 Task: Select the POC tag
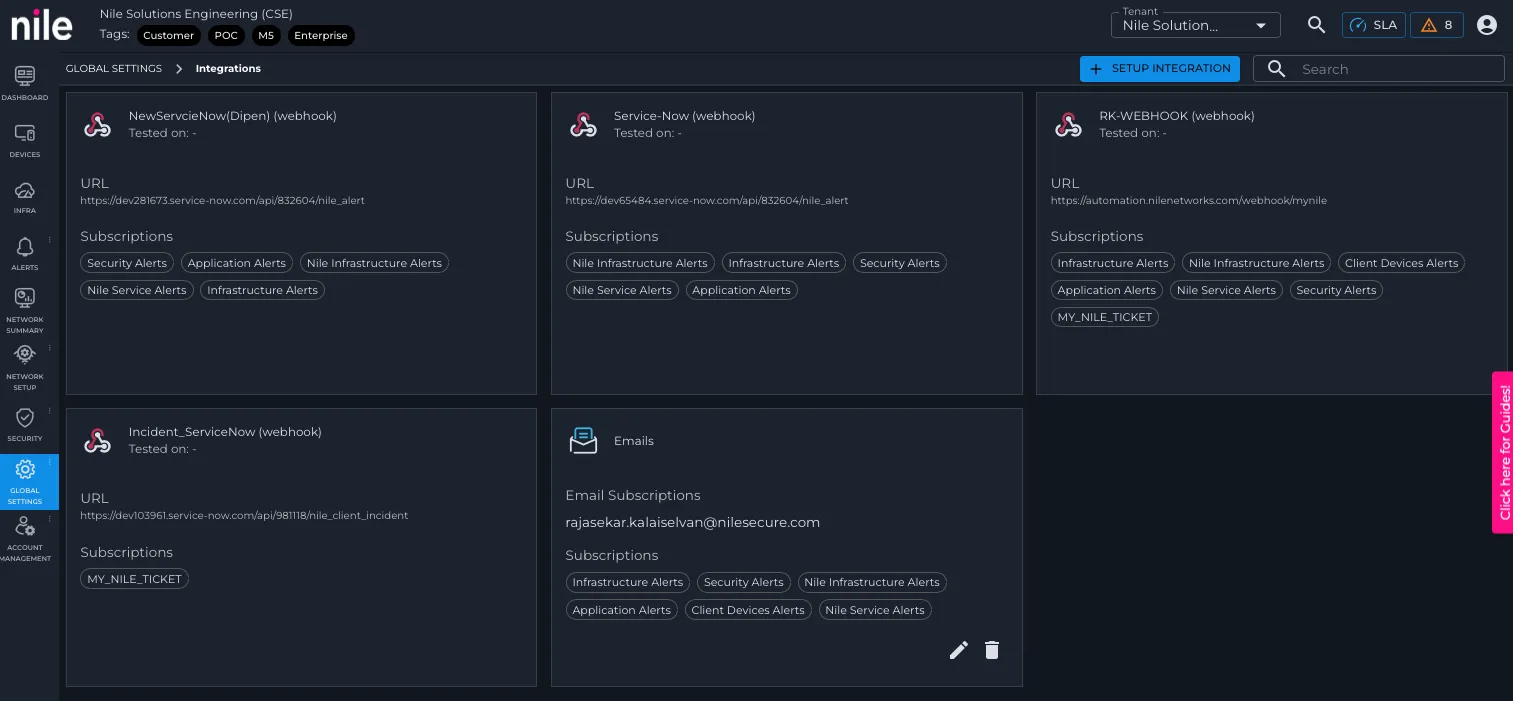[226, 36]
